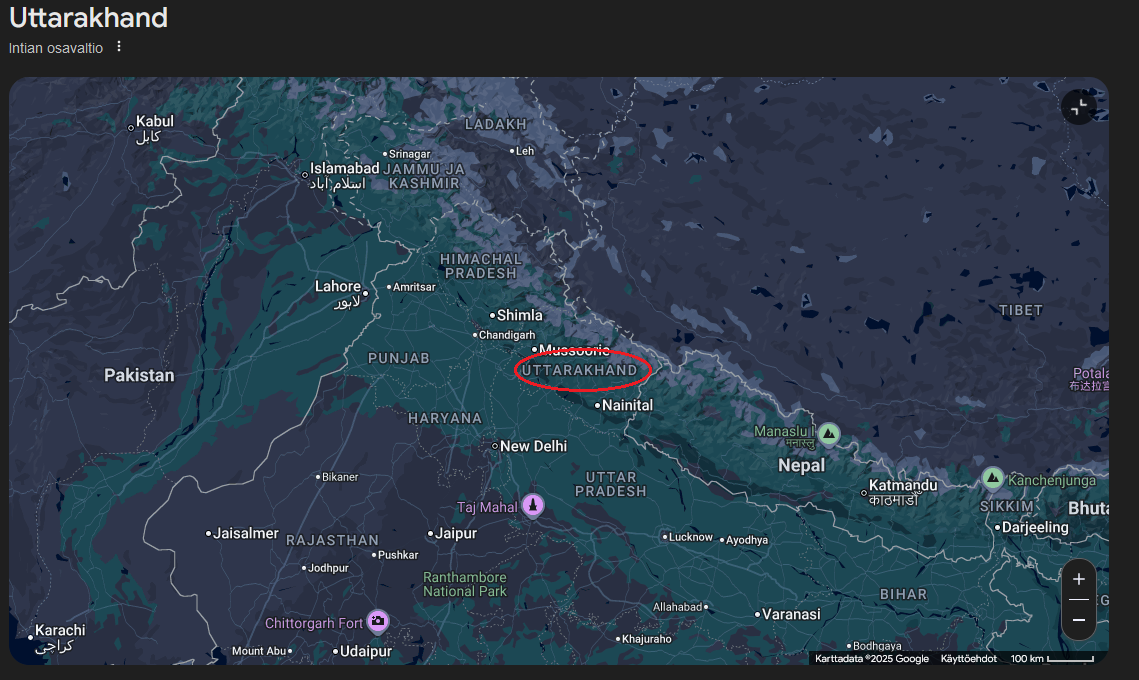Collapse the map with the minimize icon
This screenshot has height=680, width=1139.
(1079, 108)
